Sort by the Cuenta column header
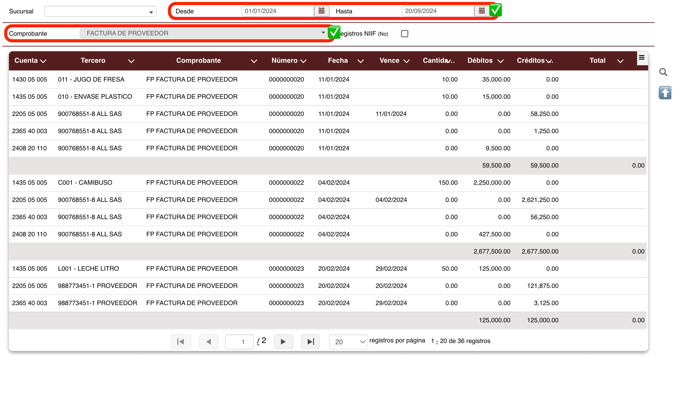 pyautogui.click(x=26, y=61)
